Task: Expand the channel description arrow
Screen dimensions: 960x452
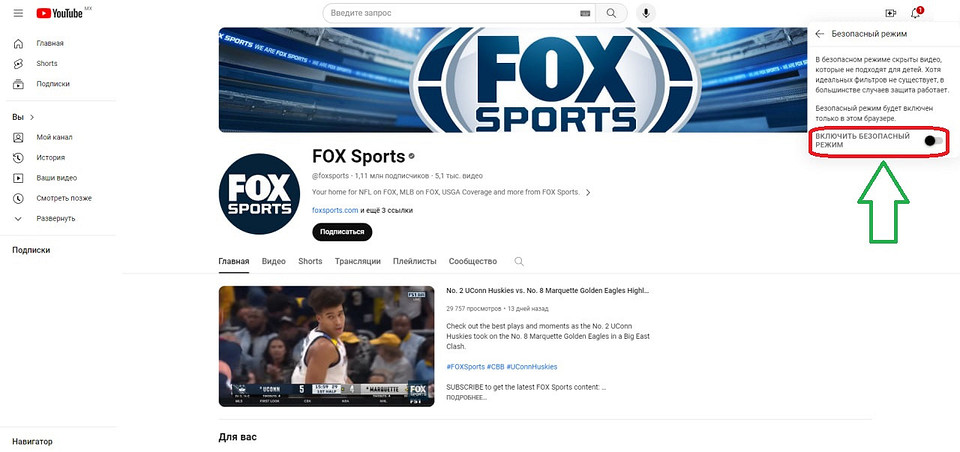Action: (588, 192)
